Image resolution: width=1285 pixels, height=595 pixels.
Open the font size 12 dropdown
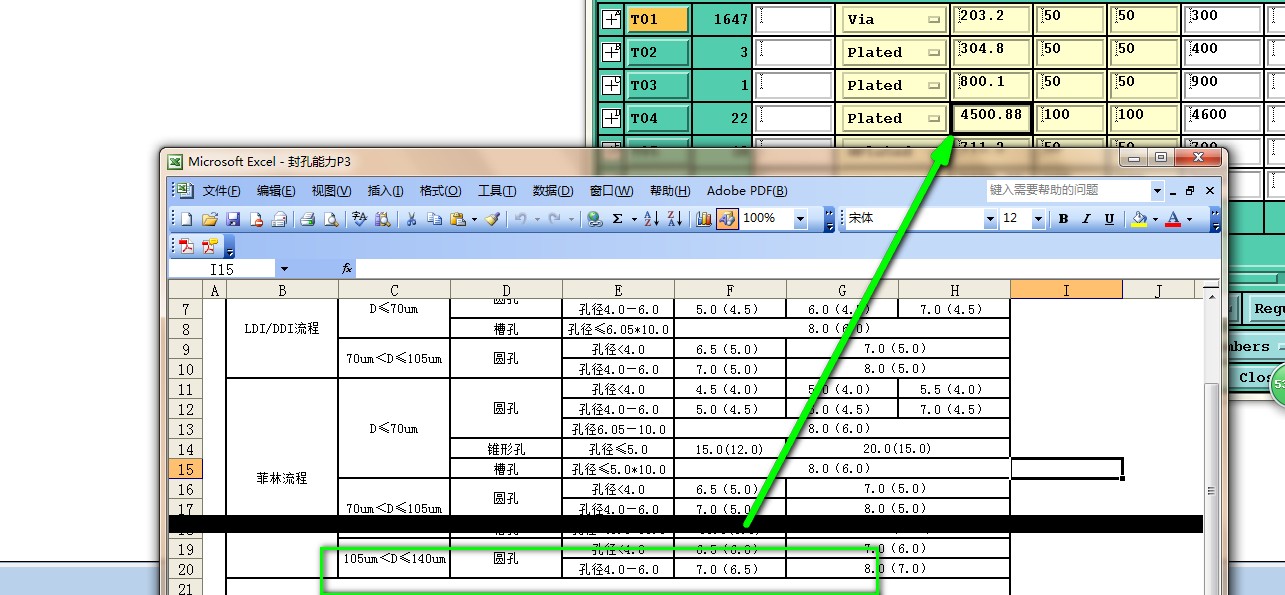(1038, 219)
